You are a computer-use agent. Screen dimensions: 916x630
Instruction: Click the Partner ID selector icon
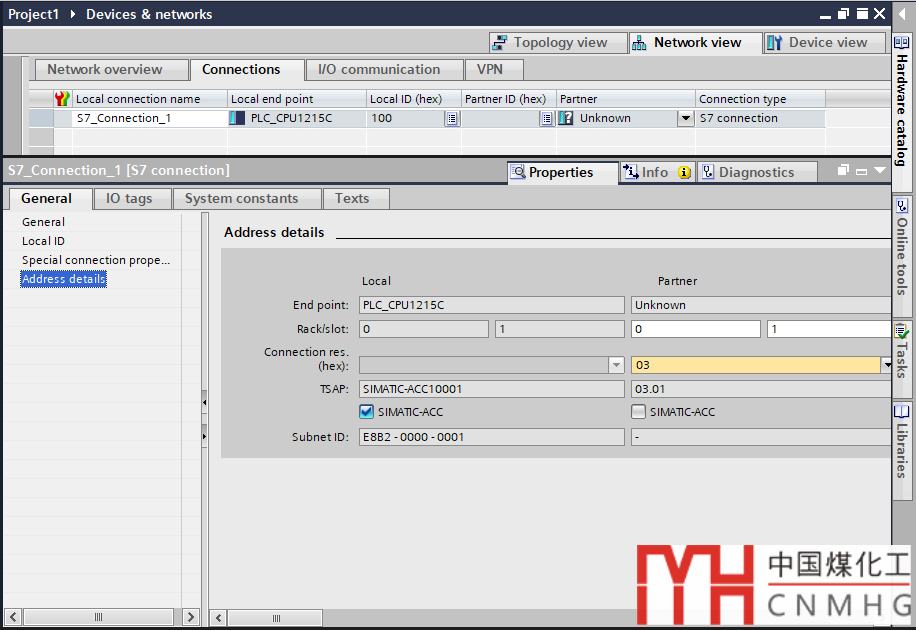pyautogui.click(x=547, y=118)
